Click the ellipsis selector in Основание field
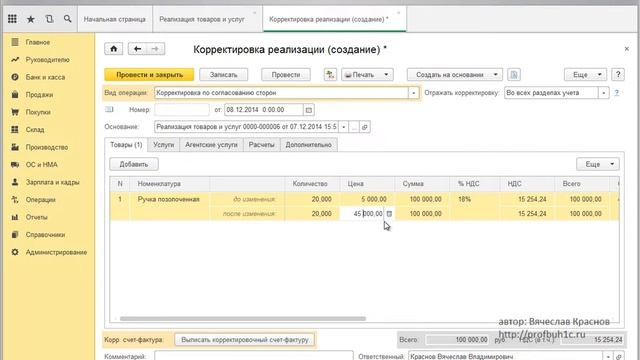This screenshot has height=360, width=640. [354, 127]
